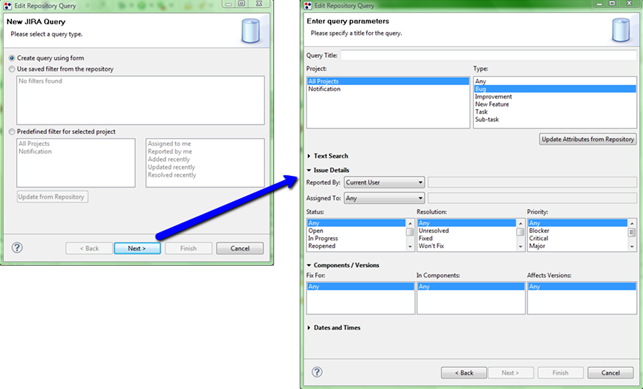The image size is (643, 389).
Task: Collapse the Issue Details section
Action: point(328,170)
